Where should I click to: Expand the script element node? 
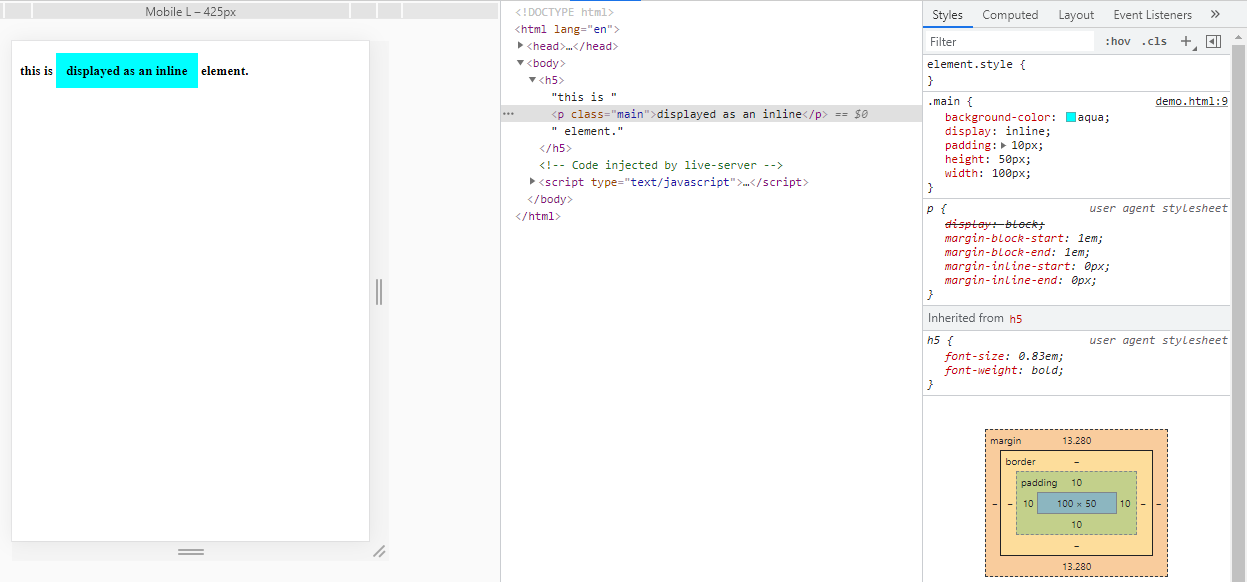pos(533,182)
